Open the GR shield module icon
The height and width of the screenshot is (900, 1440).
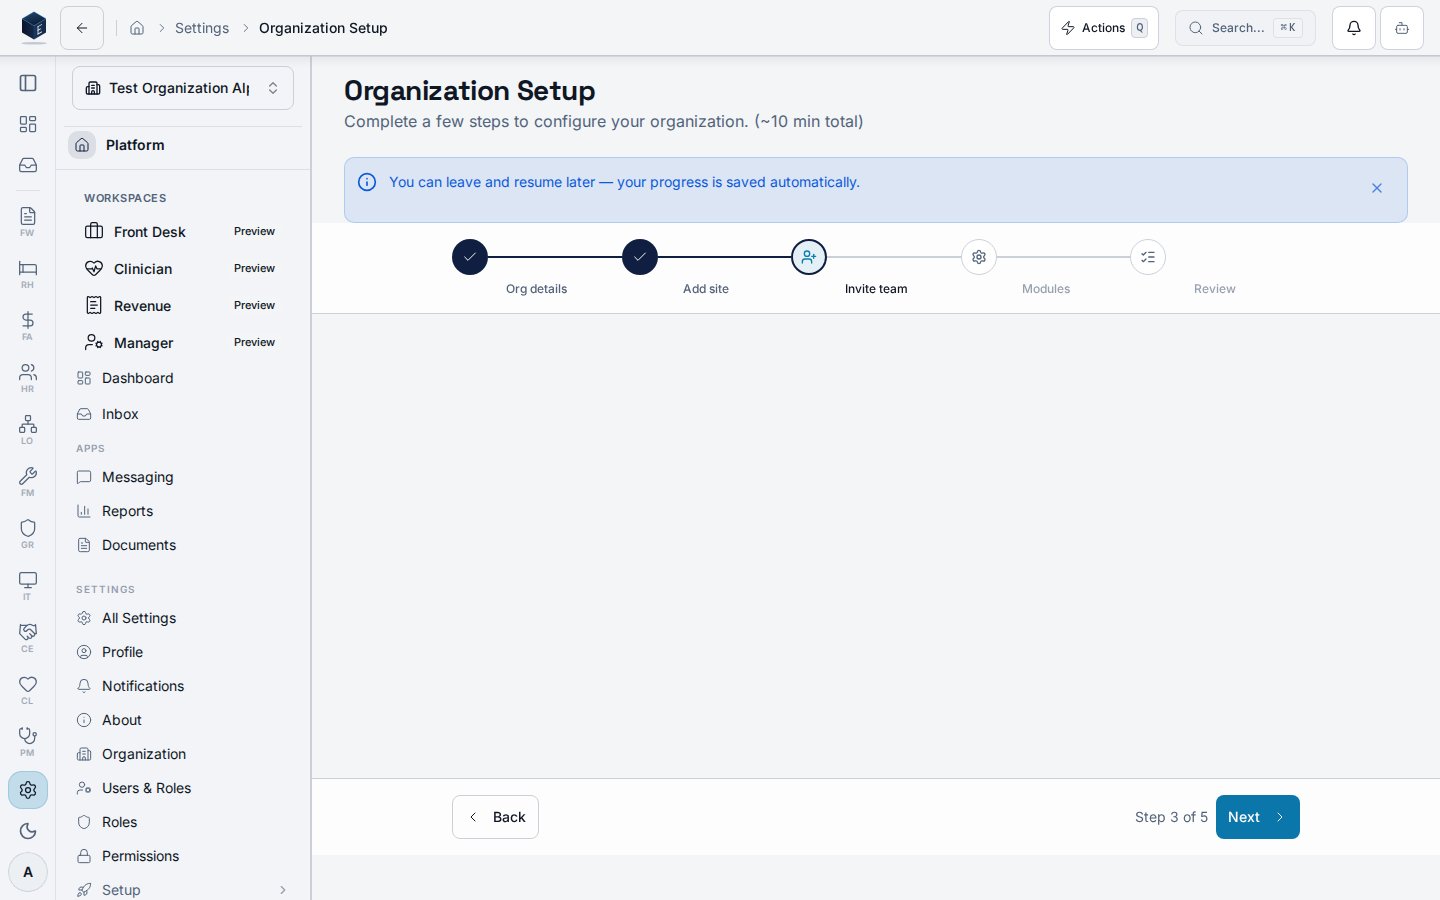(x=28, y=533)
